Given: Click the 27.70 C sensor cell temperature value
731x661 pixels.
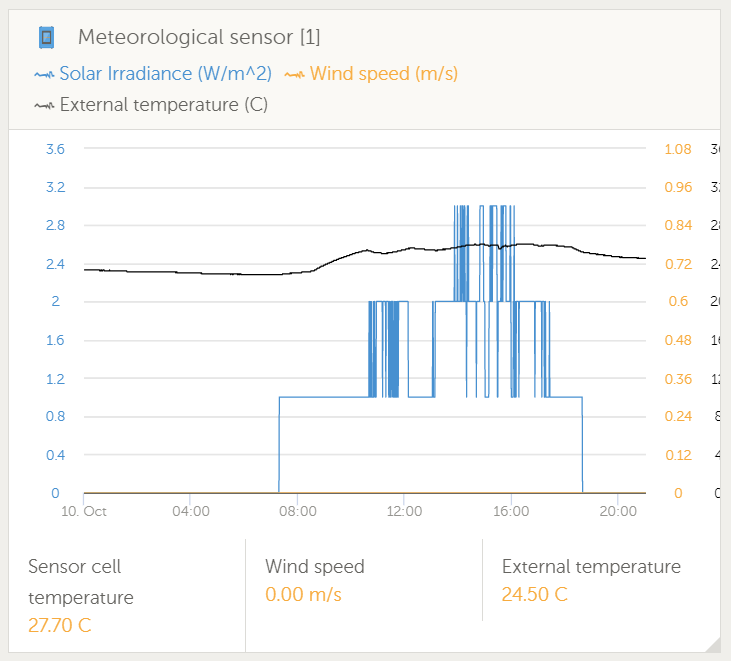Looking at the screenshot, I should pyautogui.click(x=58, y=626).
